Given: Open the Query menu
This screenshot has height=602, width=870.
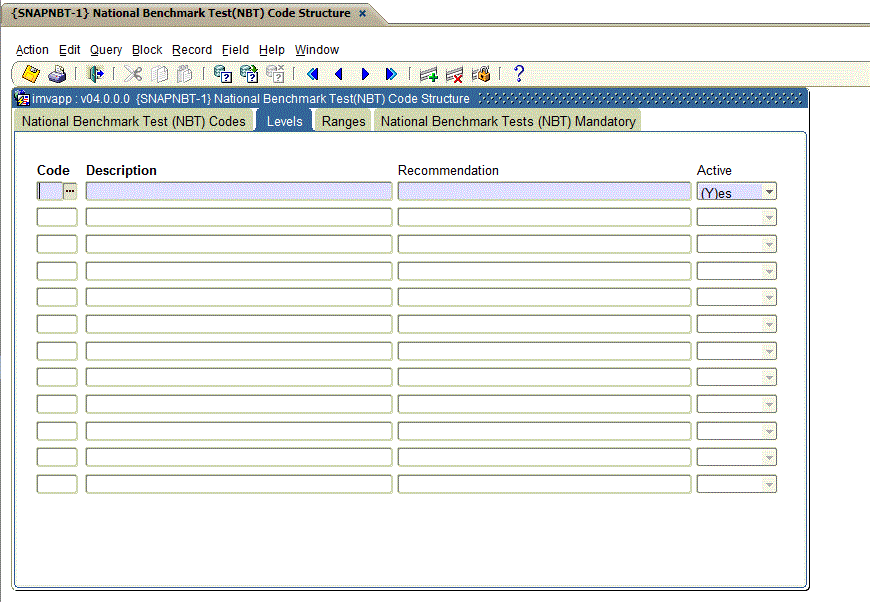Looking at the screenshot, I should (x=105, y=49).
